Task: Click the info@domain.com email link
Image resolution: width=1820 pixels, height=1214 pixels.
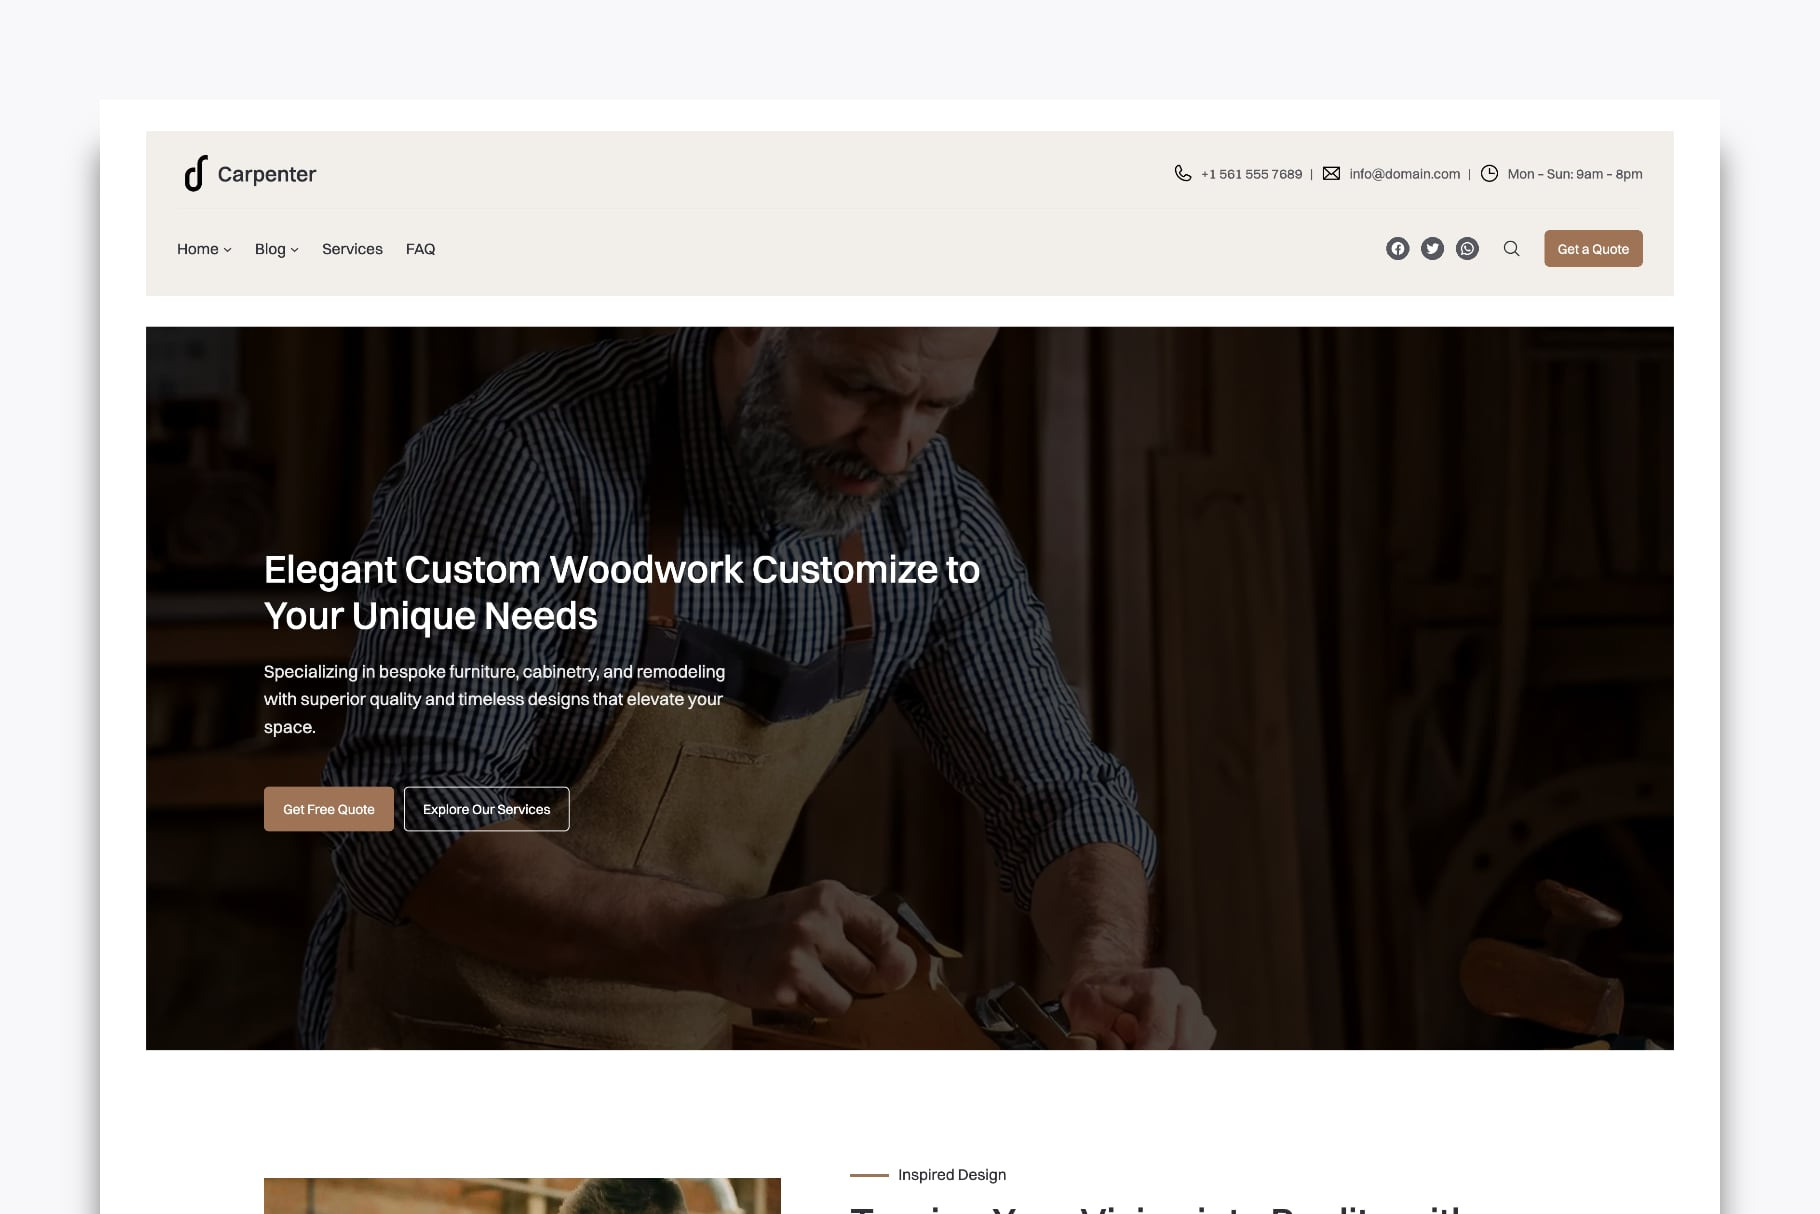Action: pos(1404,174)
